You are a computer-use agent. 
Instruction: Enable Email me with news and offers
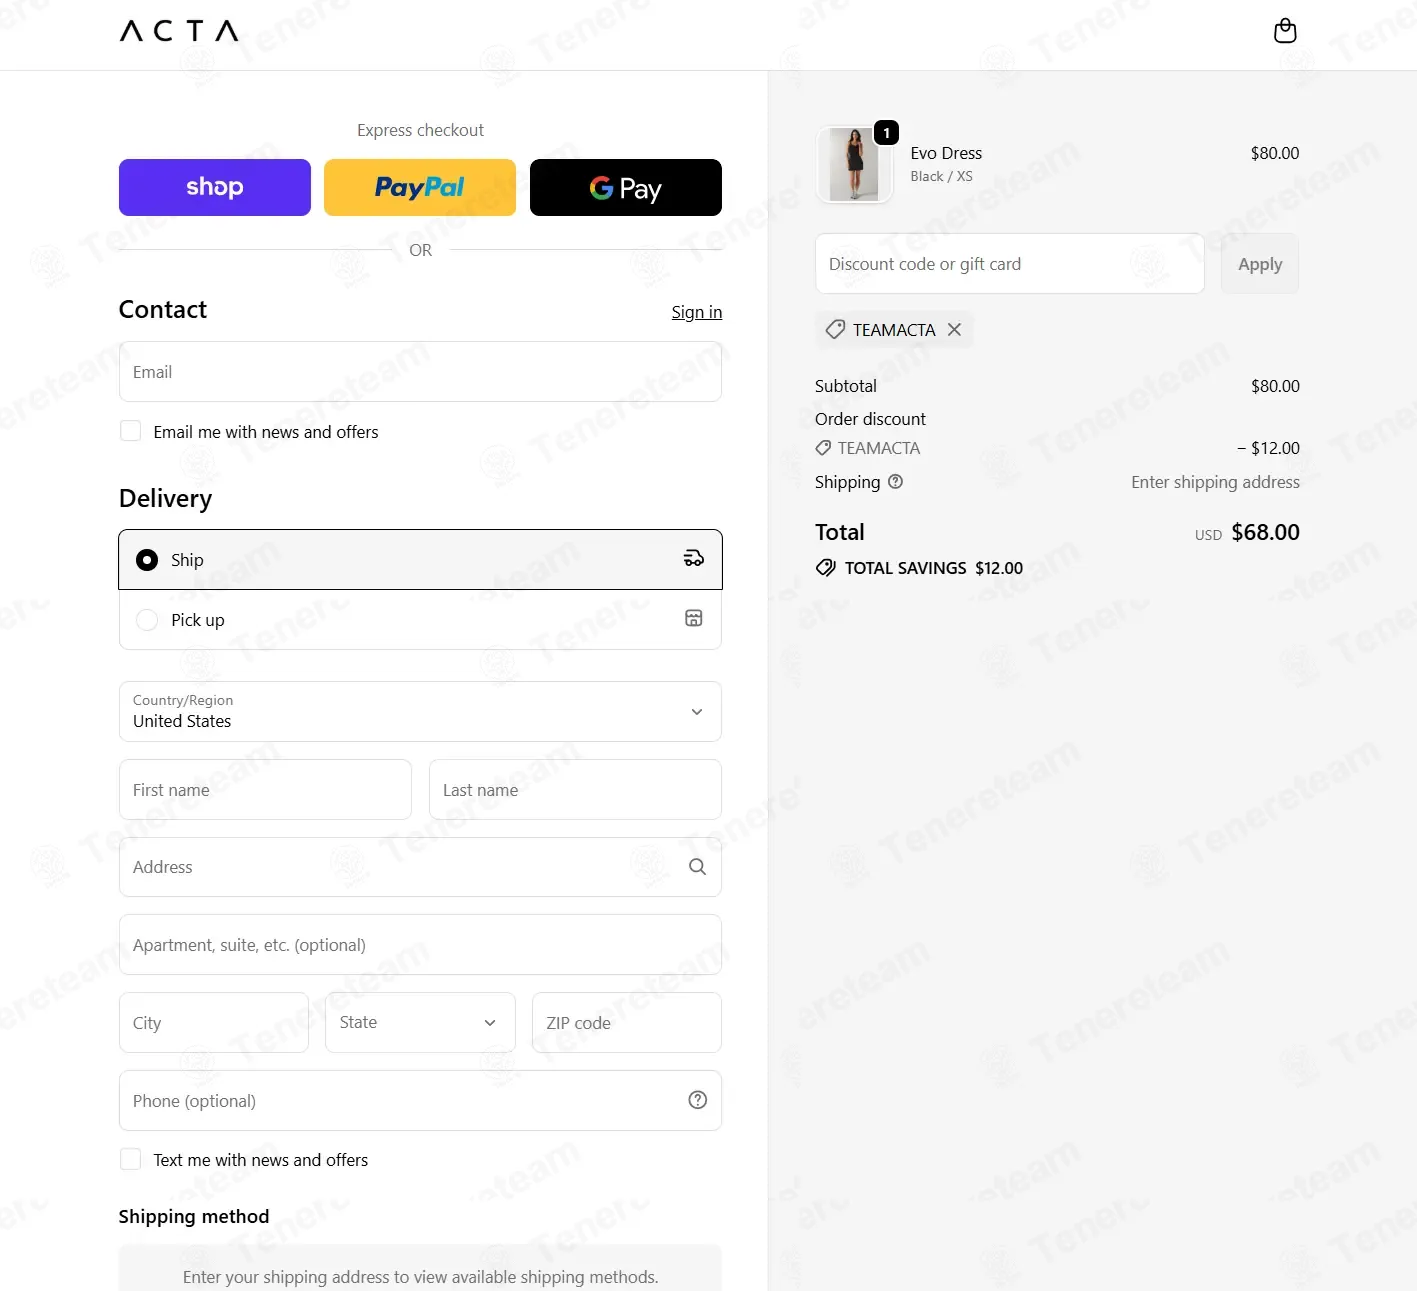point(130,431)
